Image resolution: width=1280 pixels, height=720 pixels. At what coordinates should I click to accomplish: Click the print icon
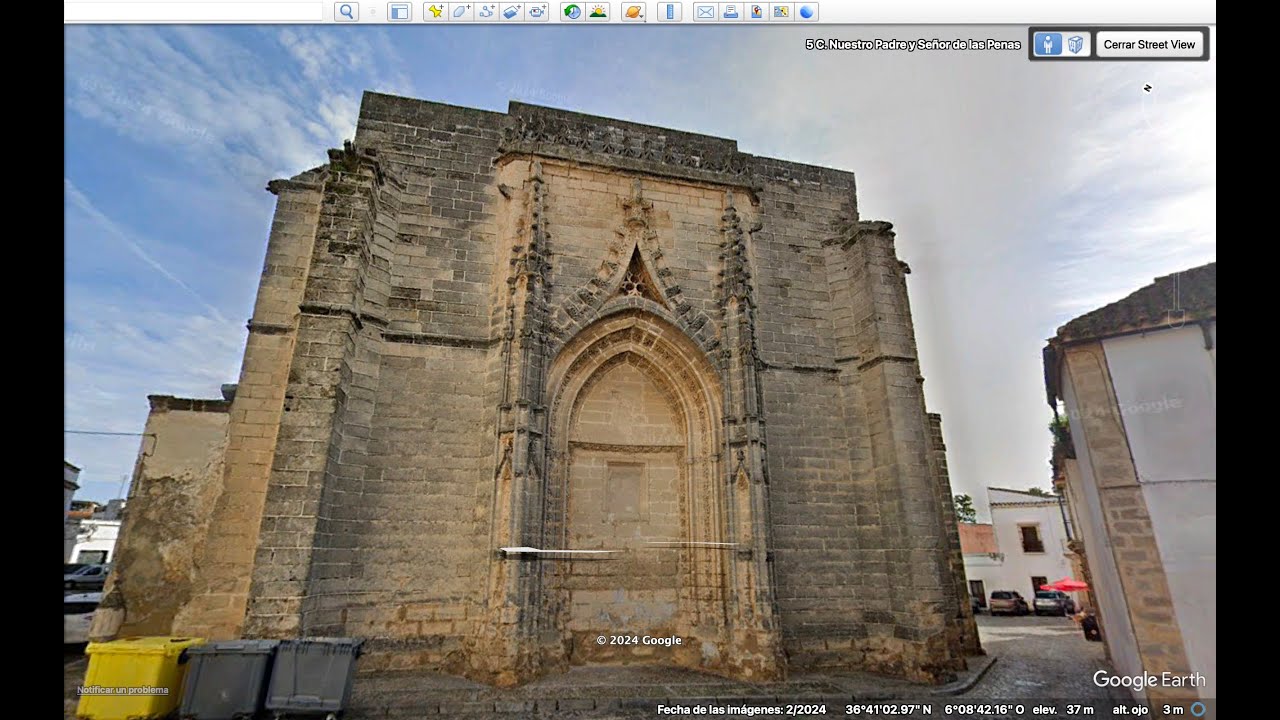(731, 12)
